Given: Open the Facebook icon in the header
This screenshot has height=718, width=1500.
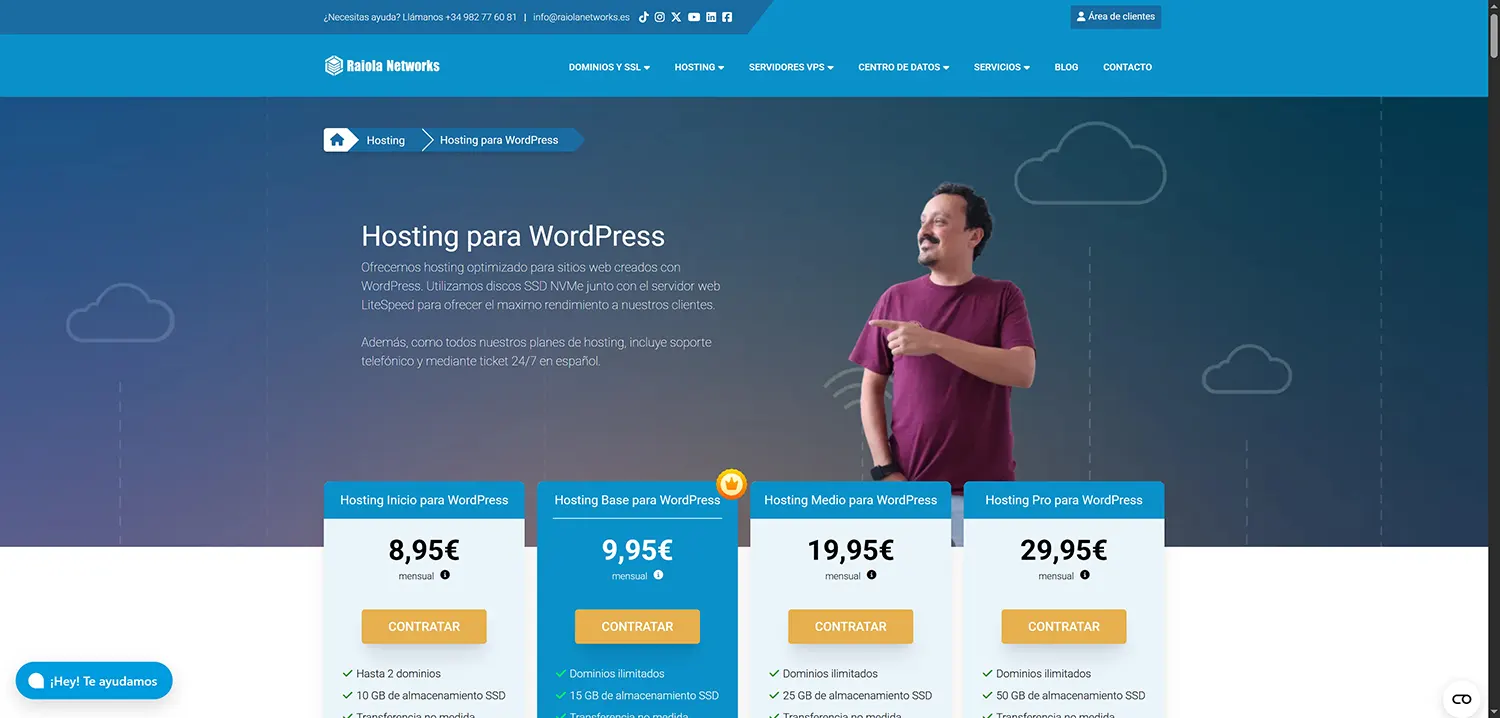Looking at the screenshot, I should [727, 16].
